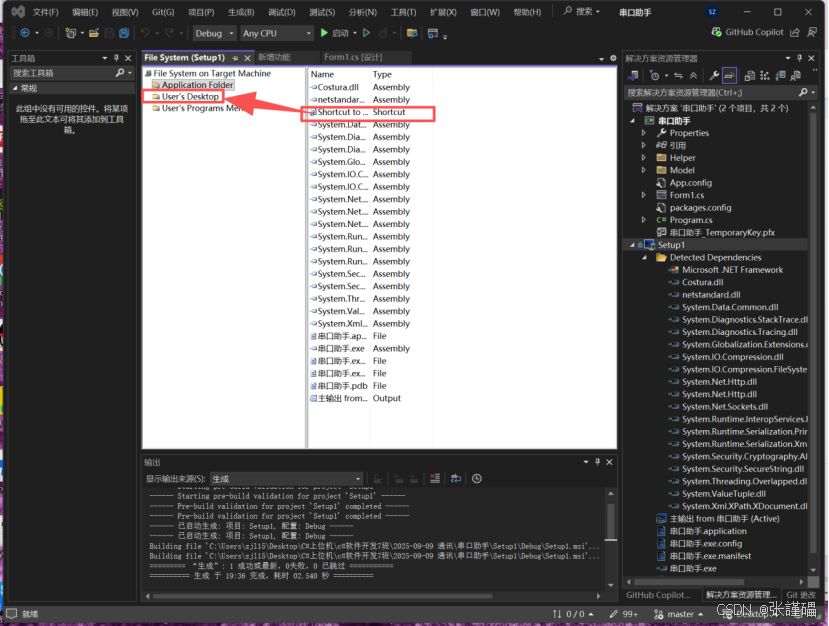
Task: Click view class diagram icon in Solution Explorer
Action: click(765, 76)
